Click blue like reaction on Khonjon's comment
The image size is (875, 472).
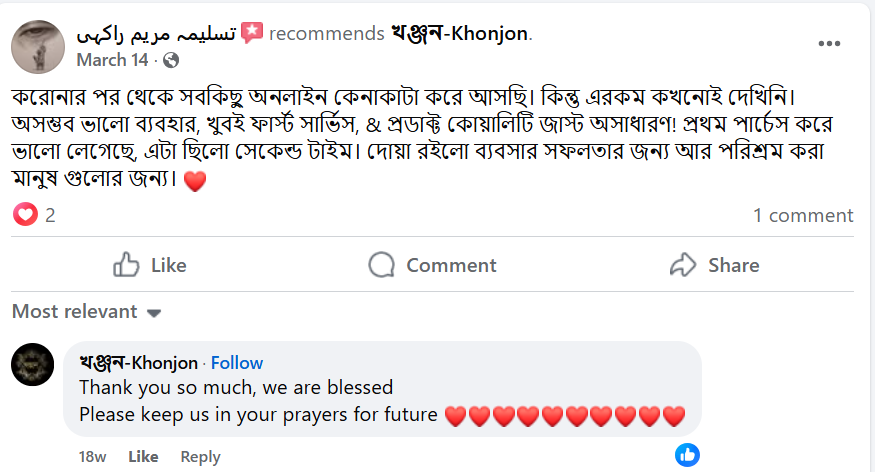coord(687,455)
